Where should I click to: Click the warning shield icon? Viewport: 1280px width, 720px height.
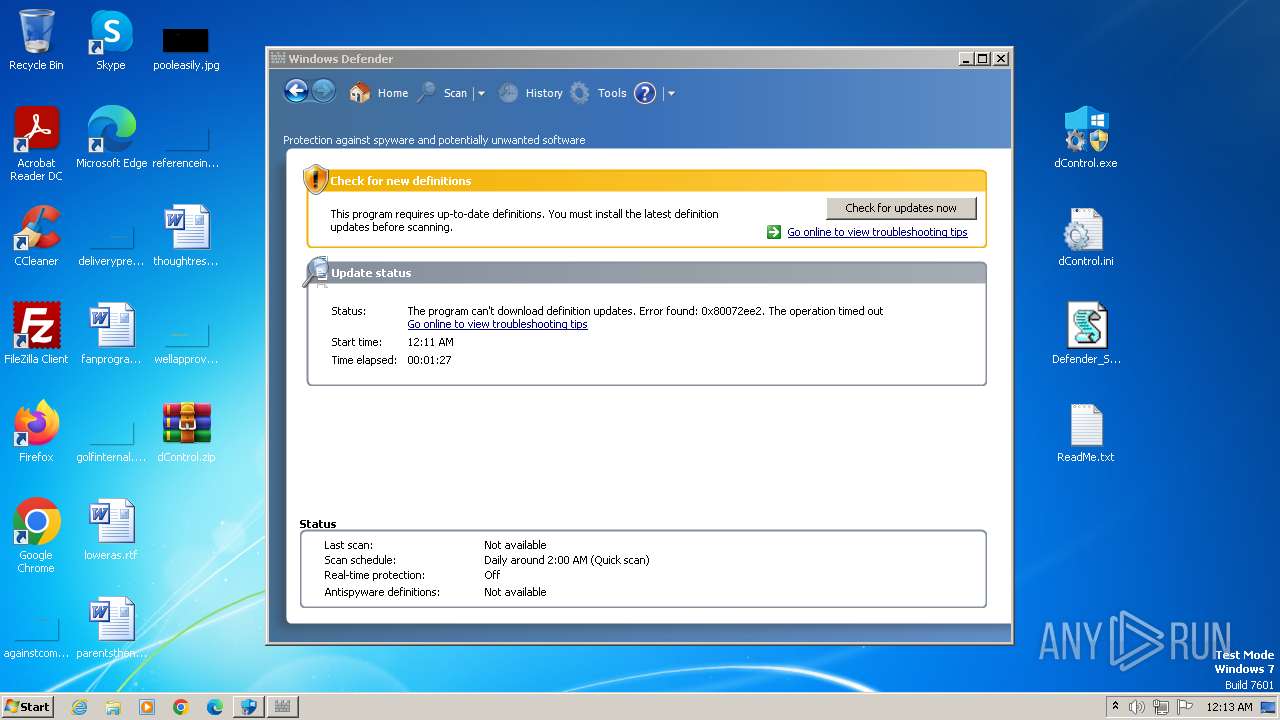[x=316, y=179]
